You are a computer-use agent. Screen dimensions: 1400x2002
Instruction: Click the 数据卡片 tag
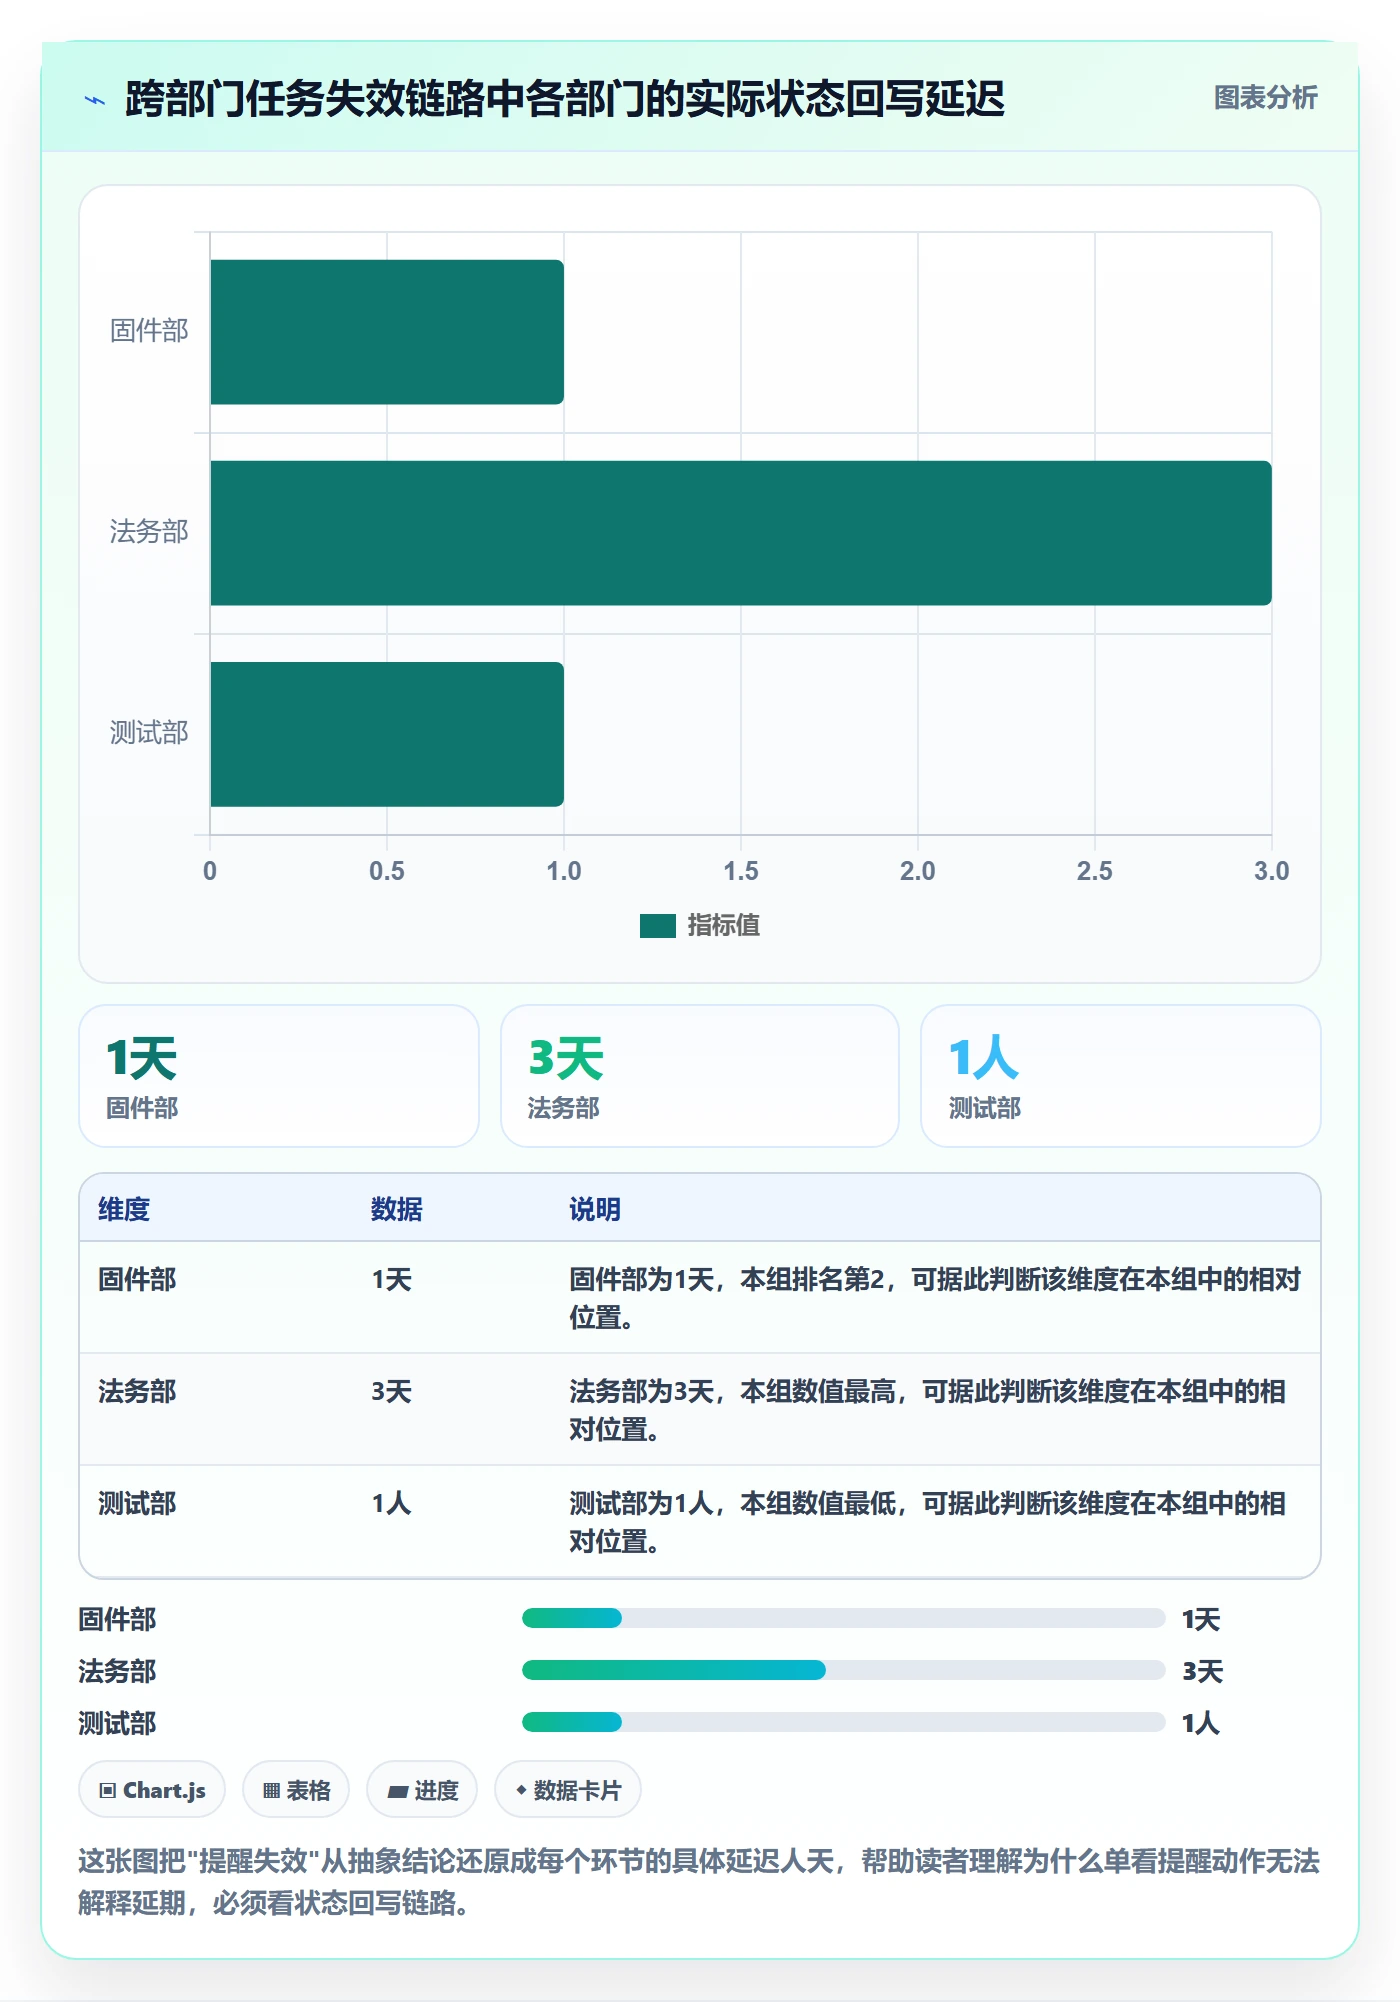[x=568, y=1790]
